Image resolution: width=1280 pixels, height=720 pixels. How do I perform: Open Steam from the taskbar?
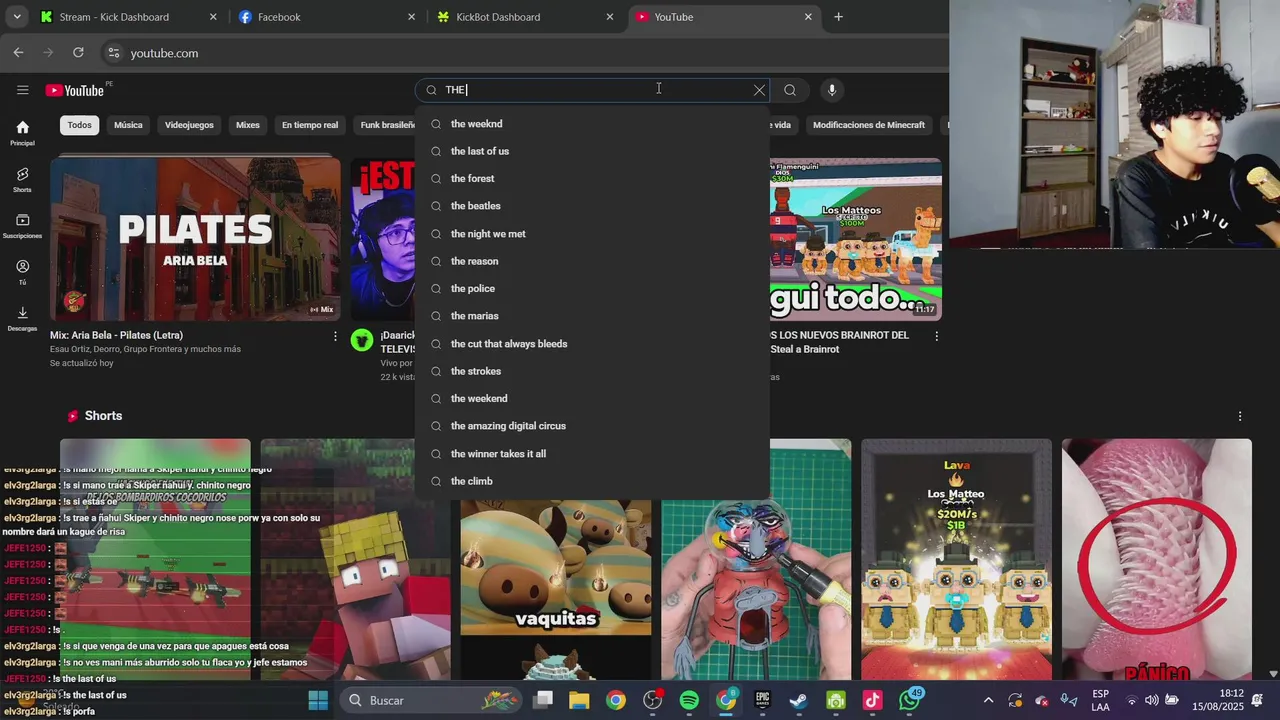[799, 700]
